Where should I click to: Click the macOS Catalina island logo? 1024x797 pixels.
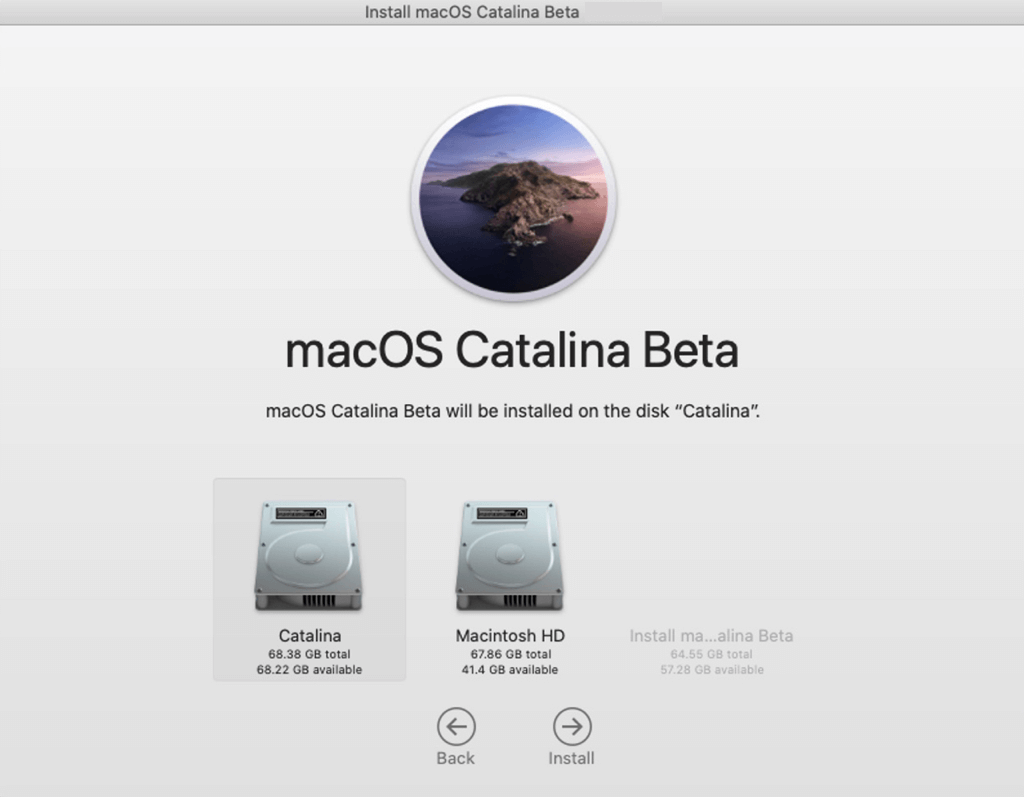[x=513, y=199]
